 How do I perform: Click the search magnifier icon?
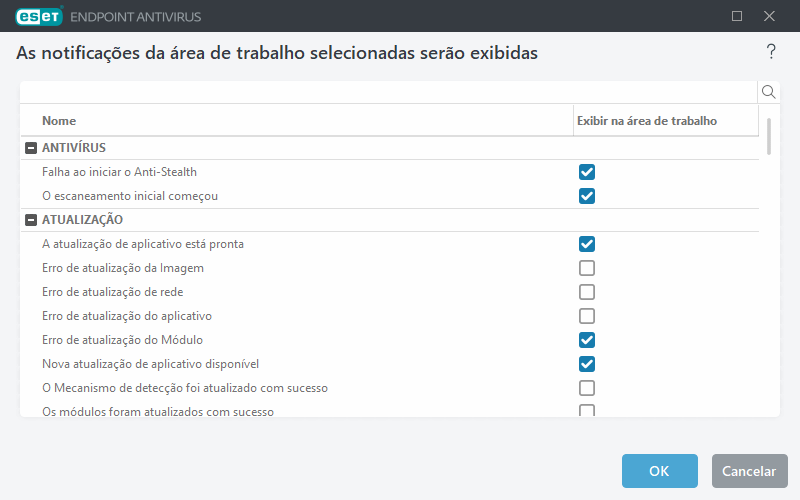[x=768, y=92]
